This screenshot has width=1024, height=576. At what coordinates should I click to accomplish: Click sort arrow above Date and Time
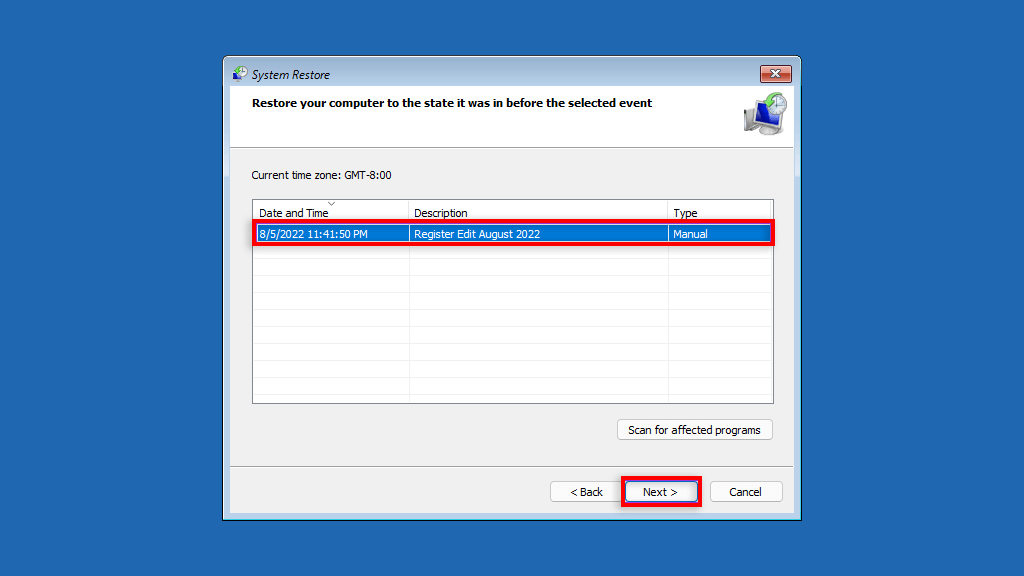[331, 203]
